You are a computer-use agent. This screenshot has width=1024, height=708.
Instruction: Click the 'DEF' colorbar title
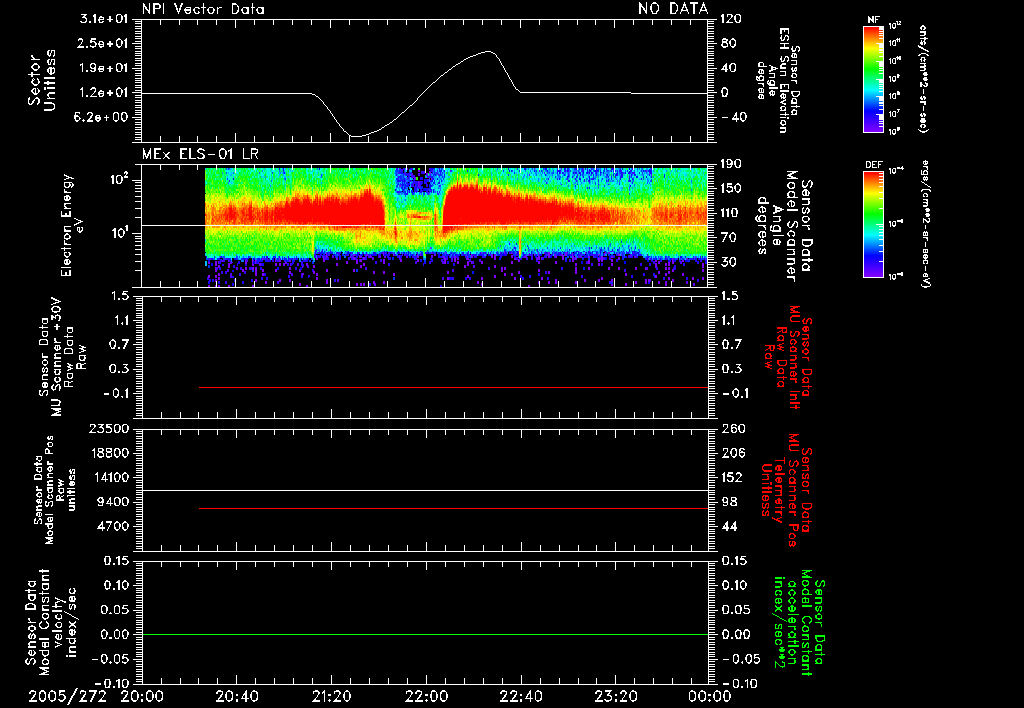[874, 165]
